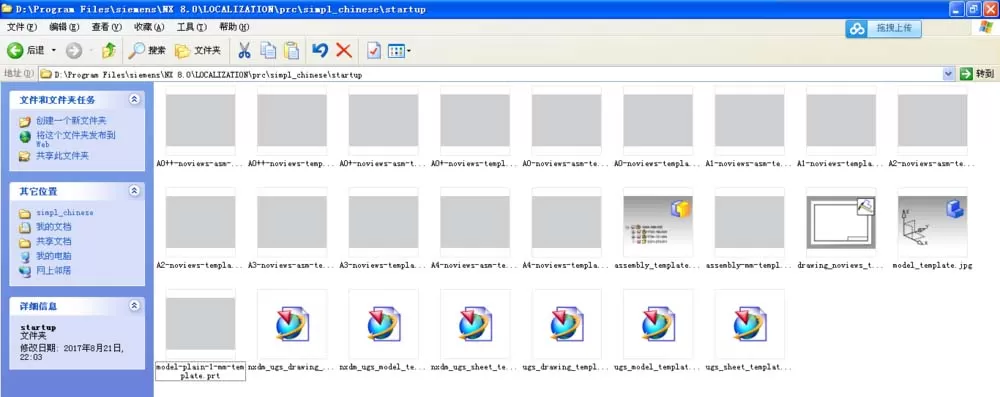The width and height of the screenshot is (1000, 397).
Task: Open simpl_chinese in Other Places
Action: 64,213
